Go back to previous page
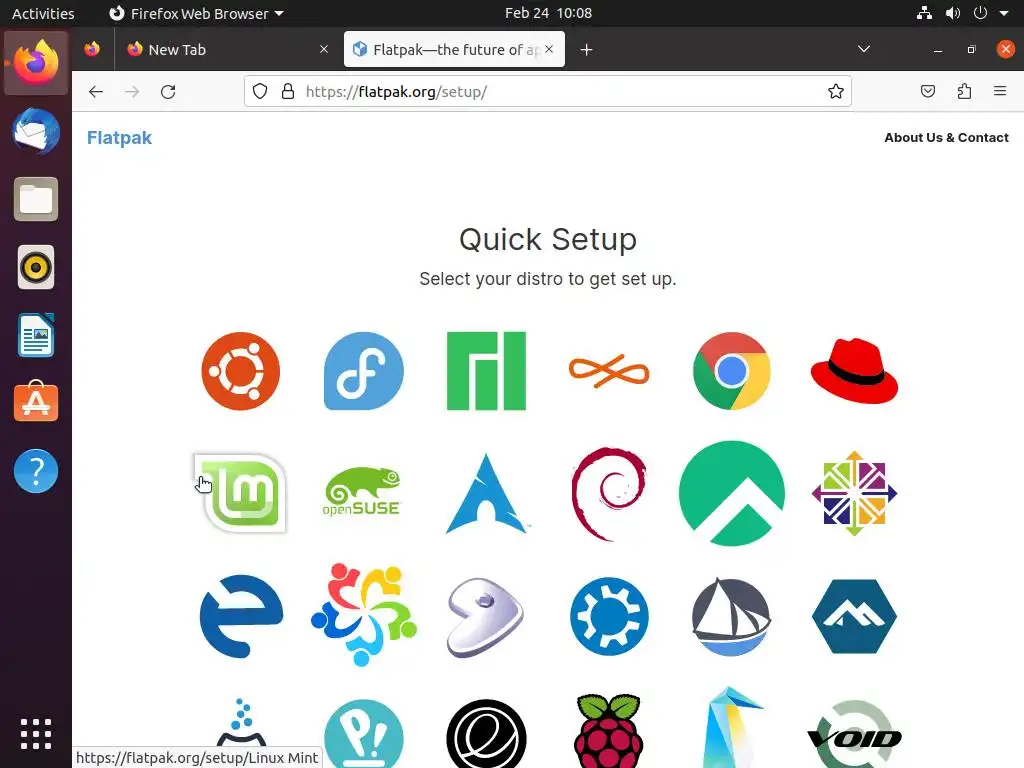This screenshot has width=1024, height=768. pyautogui.click(x=96, y=91)
